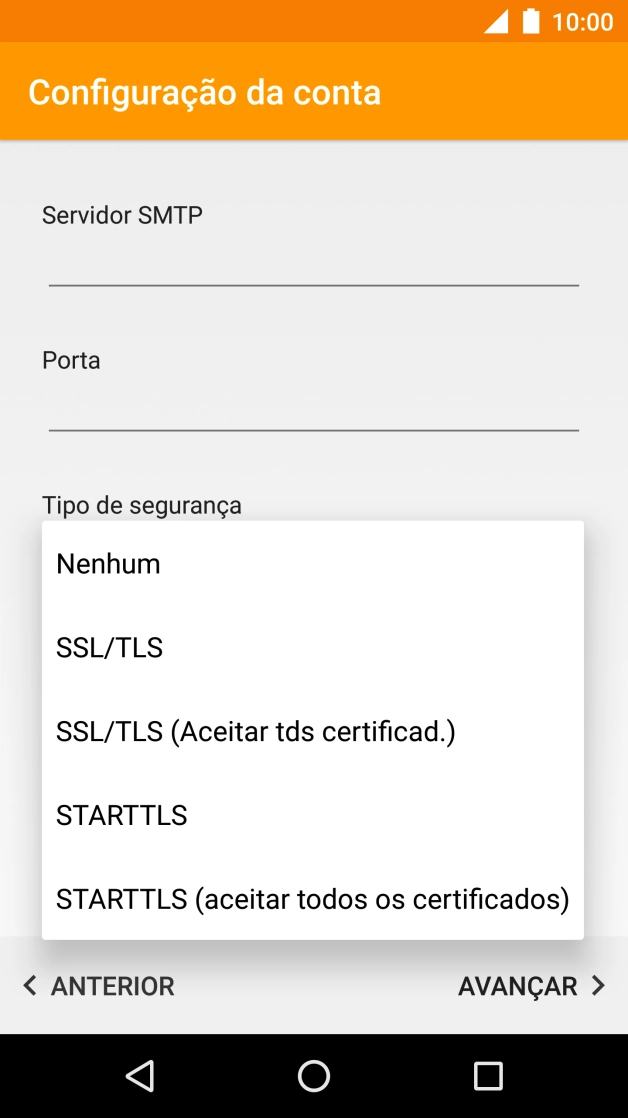Select STARTTLS (aceitar todos os certificados)
The image size is (628, 1118).
point(312,899)
